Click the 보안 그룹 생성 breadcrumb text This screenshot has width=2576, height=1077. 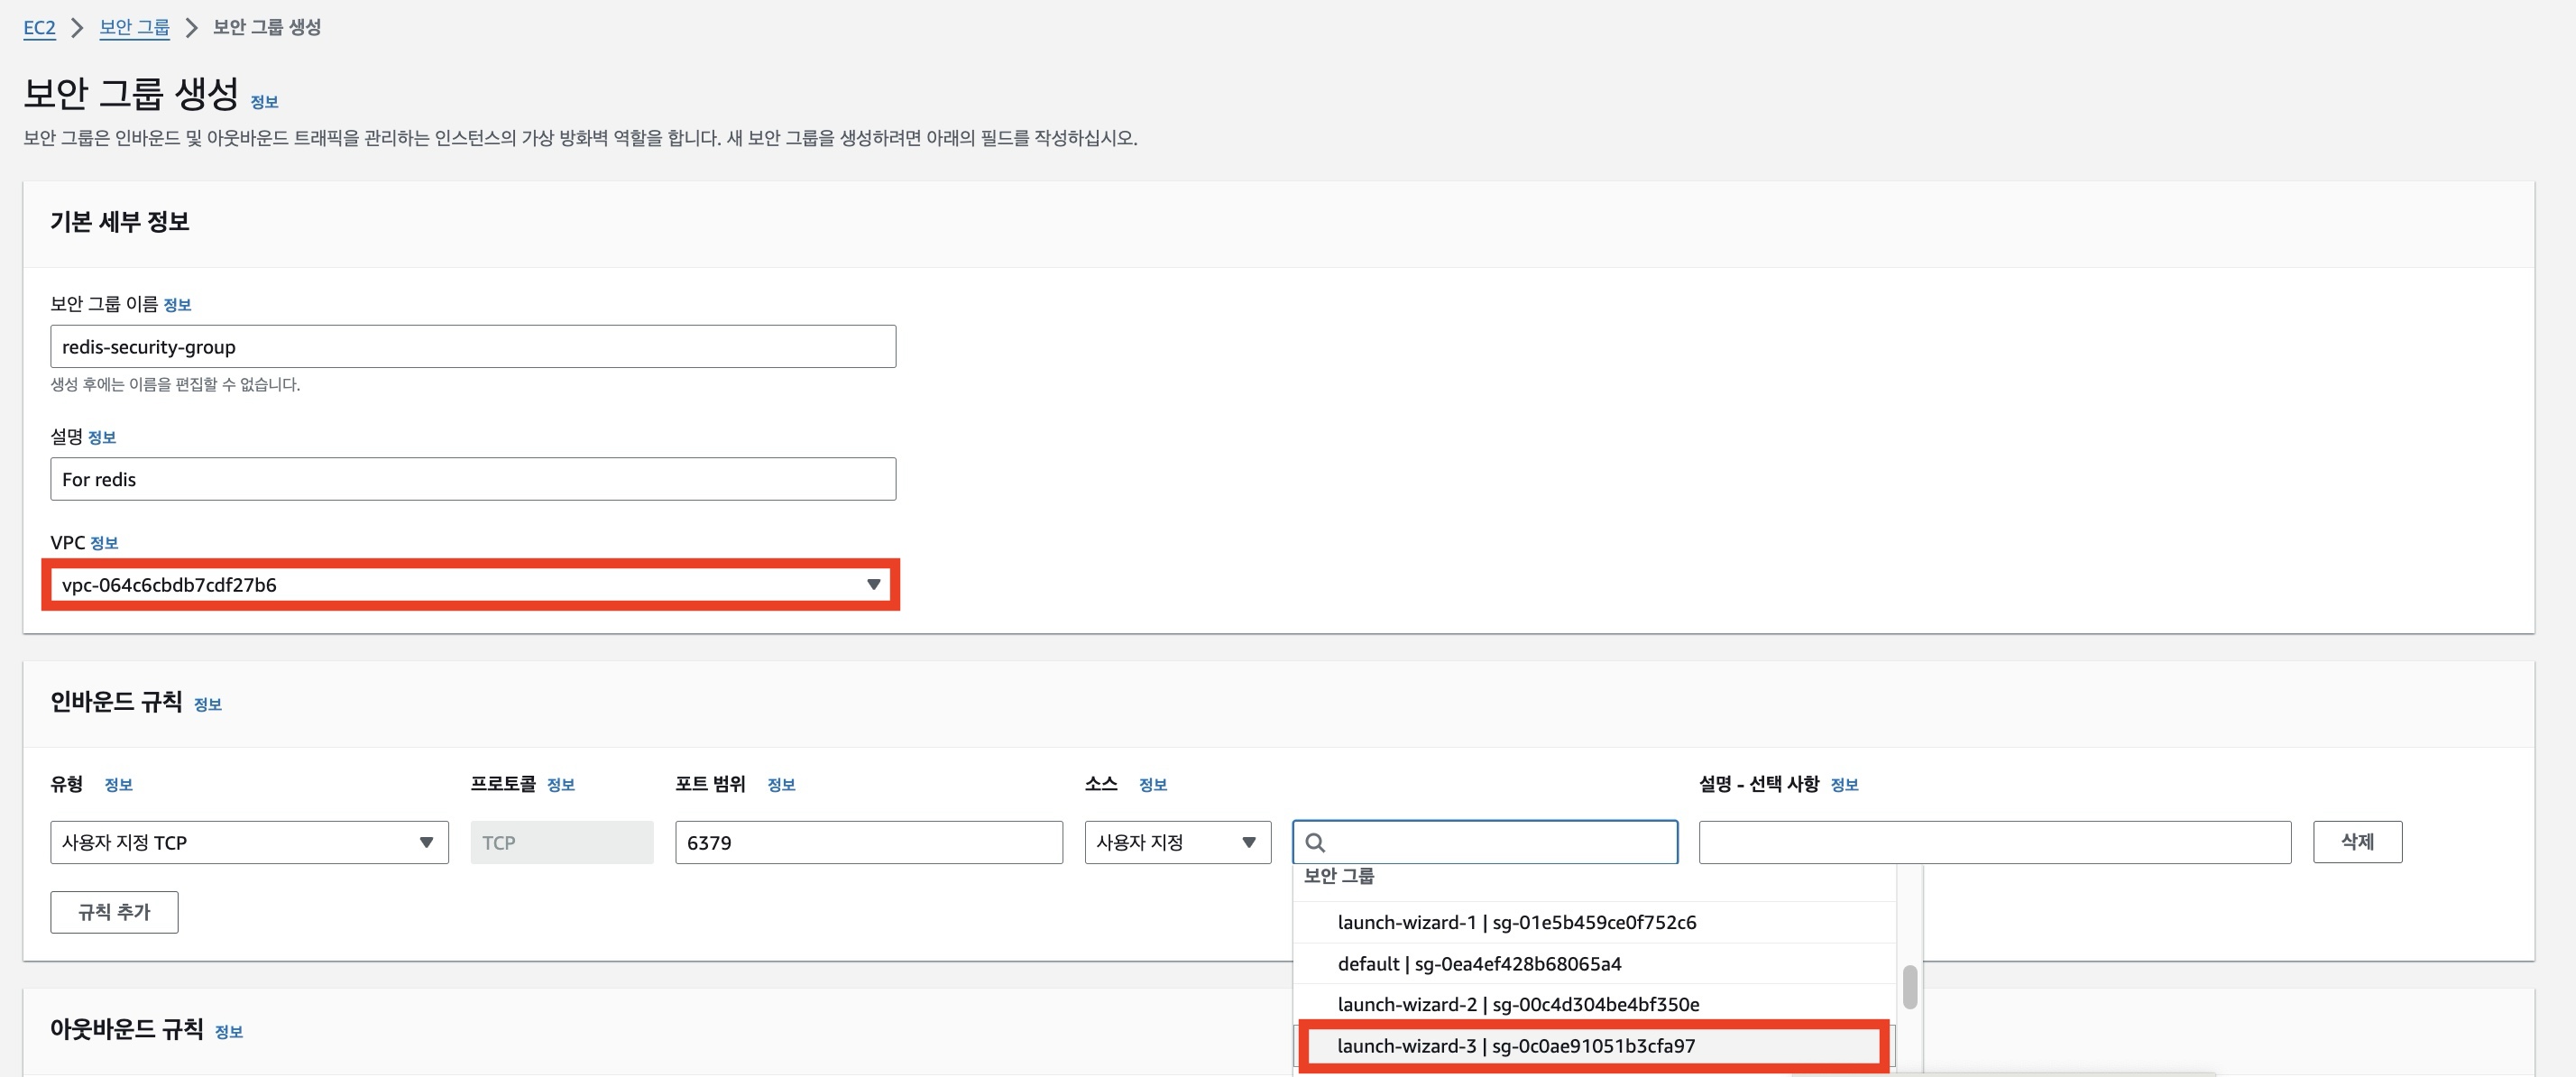pyautogui.click(x=266, y=27)
